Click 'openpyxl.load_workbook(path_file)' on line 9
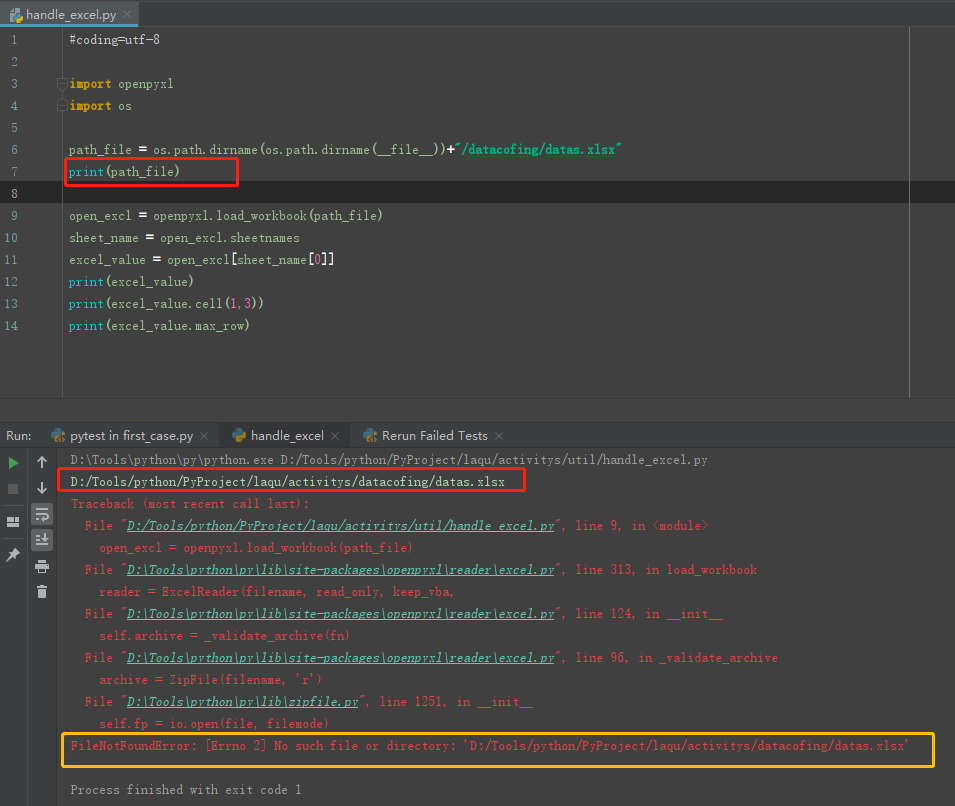The image size is (955, 806). point(268,216)
